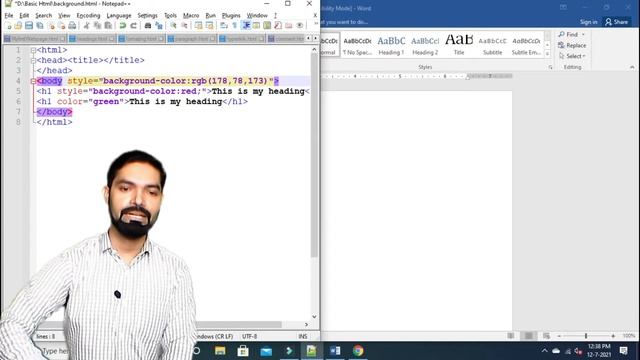The width and height of the screenshot is (640, 360).
Task: Collapse the body fold marker on line 4
Action: (33, 81)
